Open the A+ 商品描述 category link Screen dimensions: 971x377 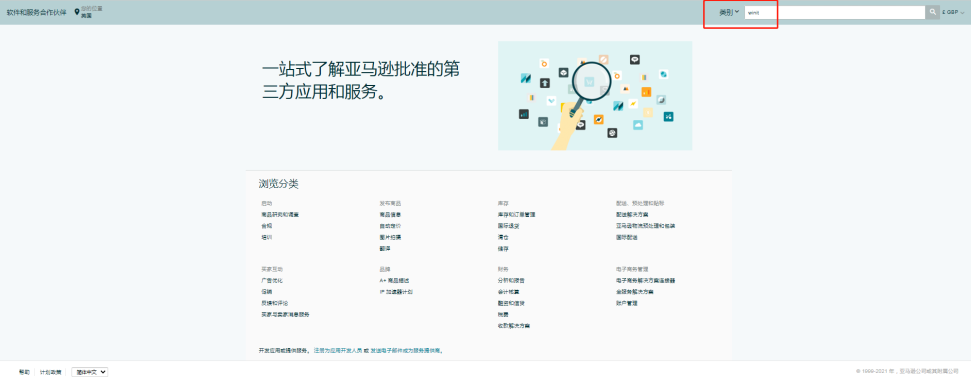[394, 280]
